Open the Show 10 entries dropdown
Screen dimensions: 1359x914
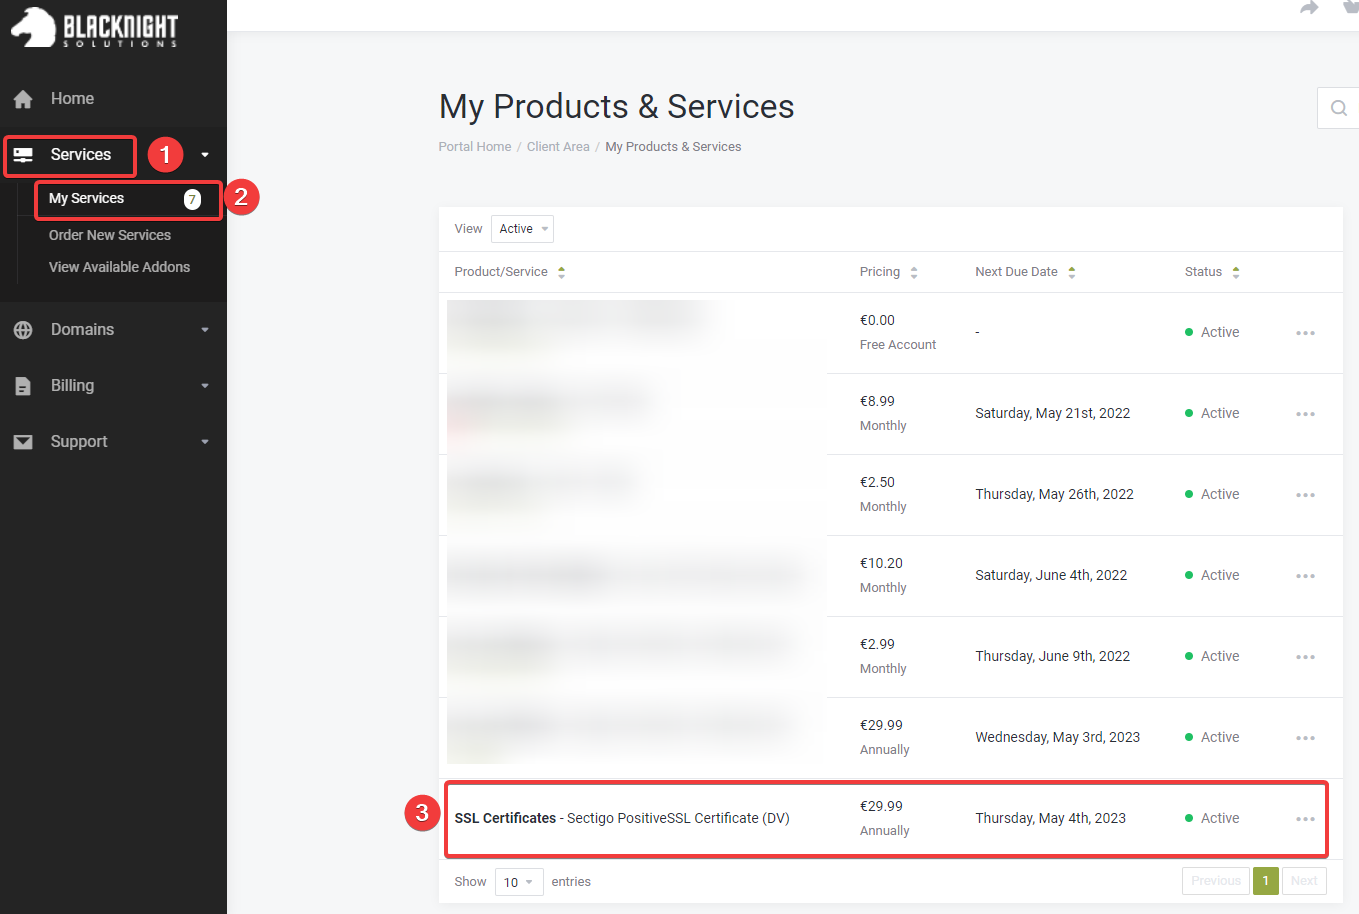519,882
